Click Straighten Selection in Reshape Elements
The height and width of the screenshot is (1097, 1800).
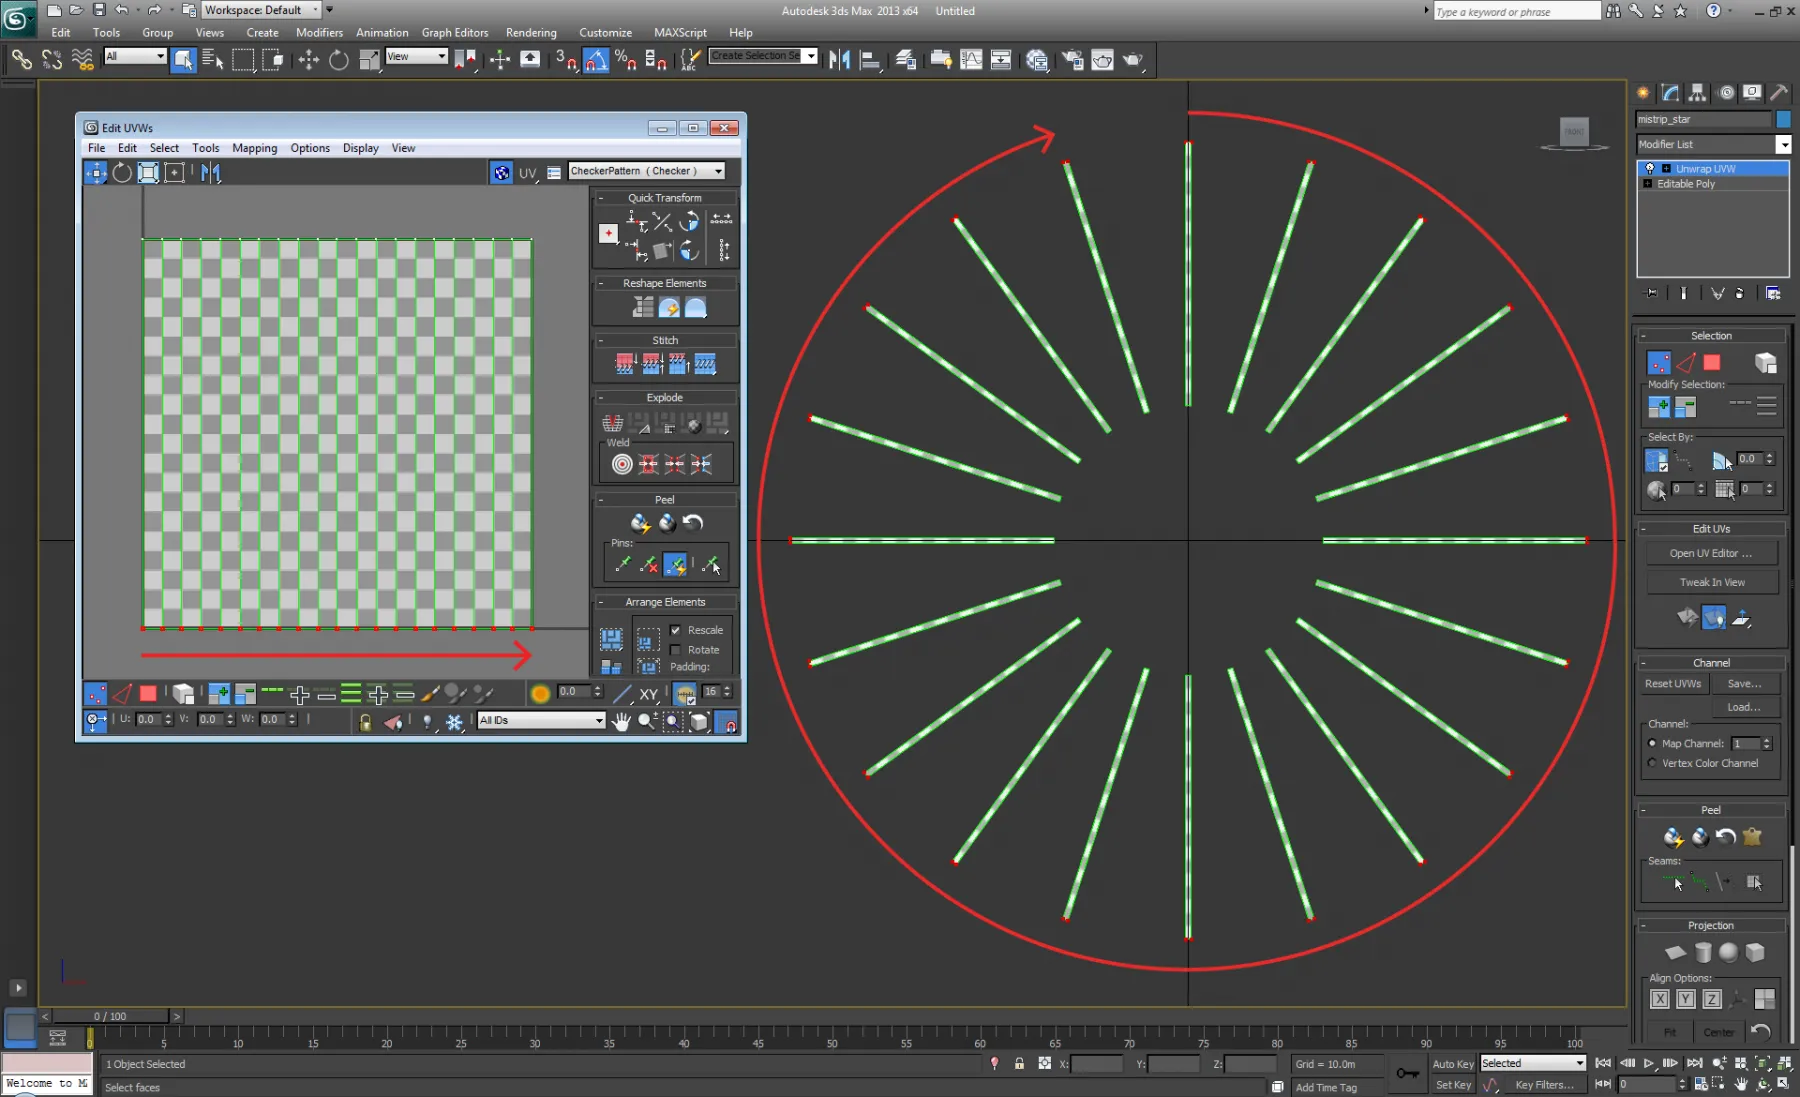coord(642,308)
